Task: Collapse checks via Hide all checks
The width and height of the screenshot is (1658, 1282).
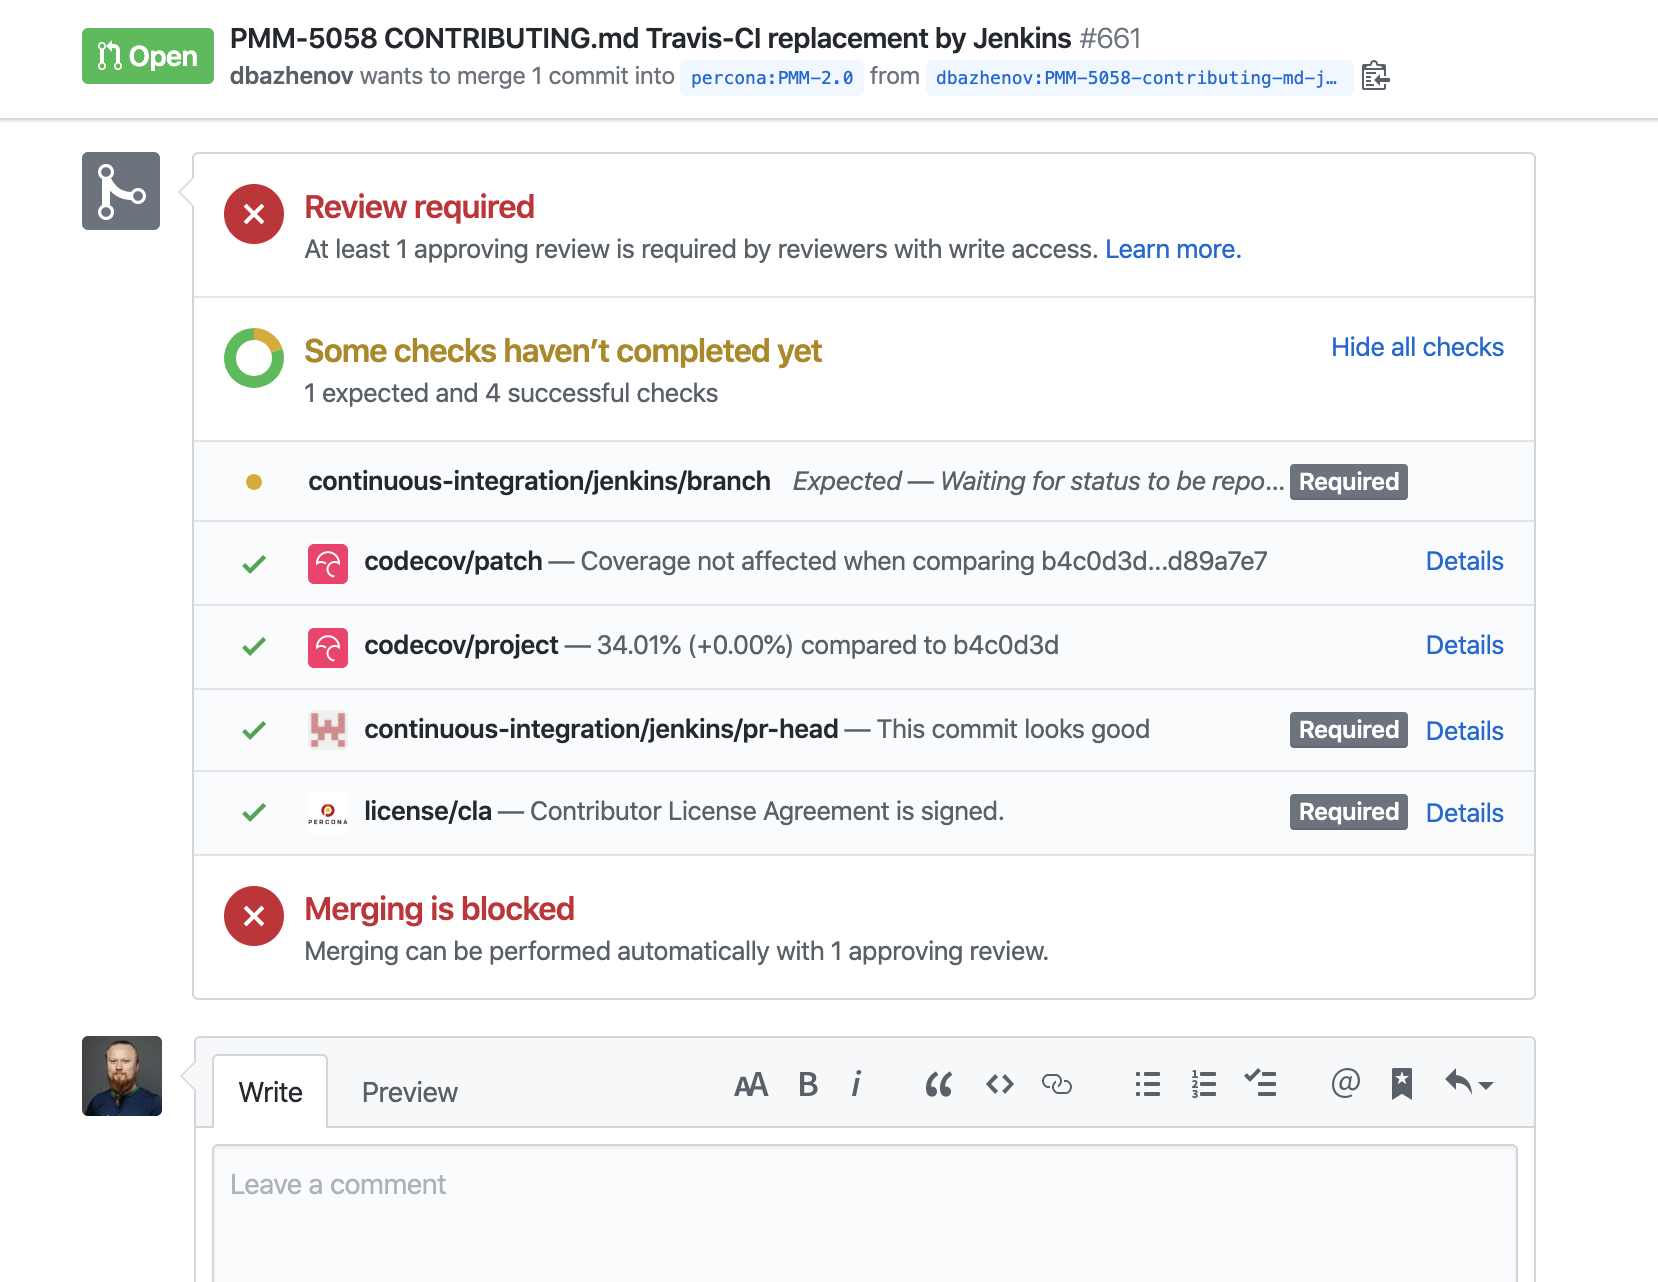Action: tap(1417, 347)
